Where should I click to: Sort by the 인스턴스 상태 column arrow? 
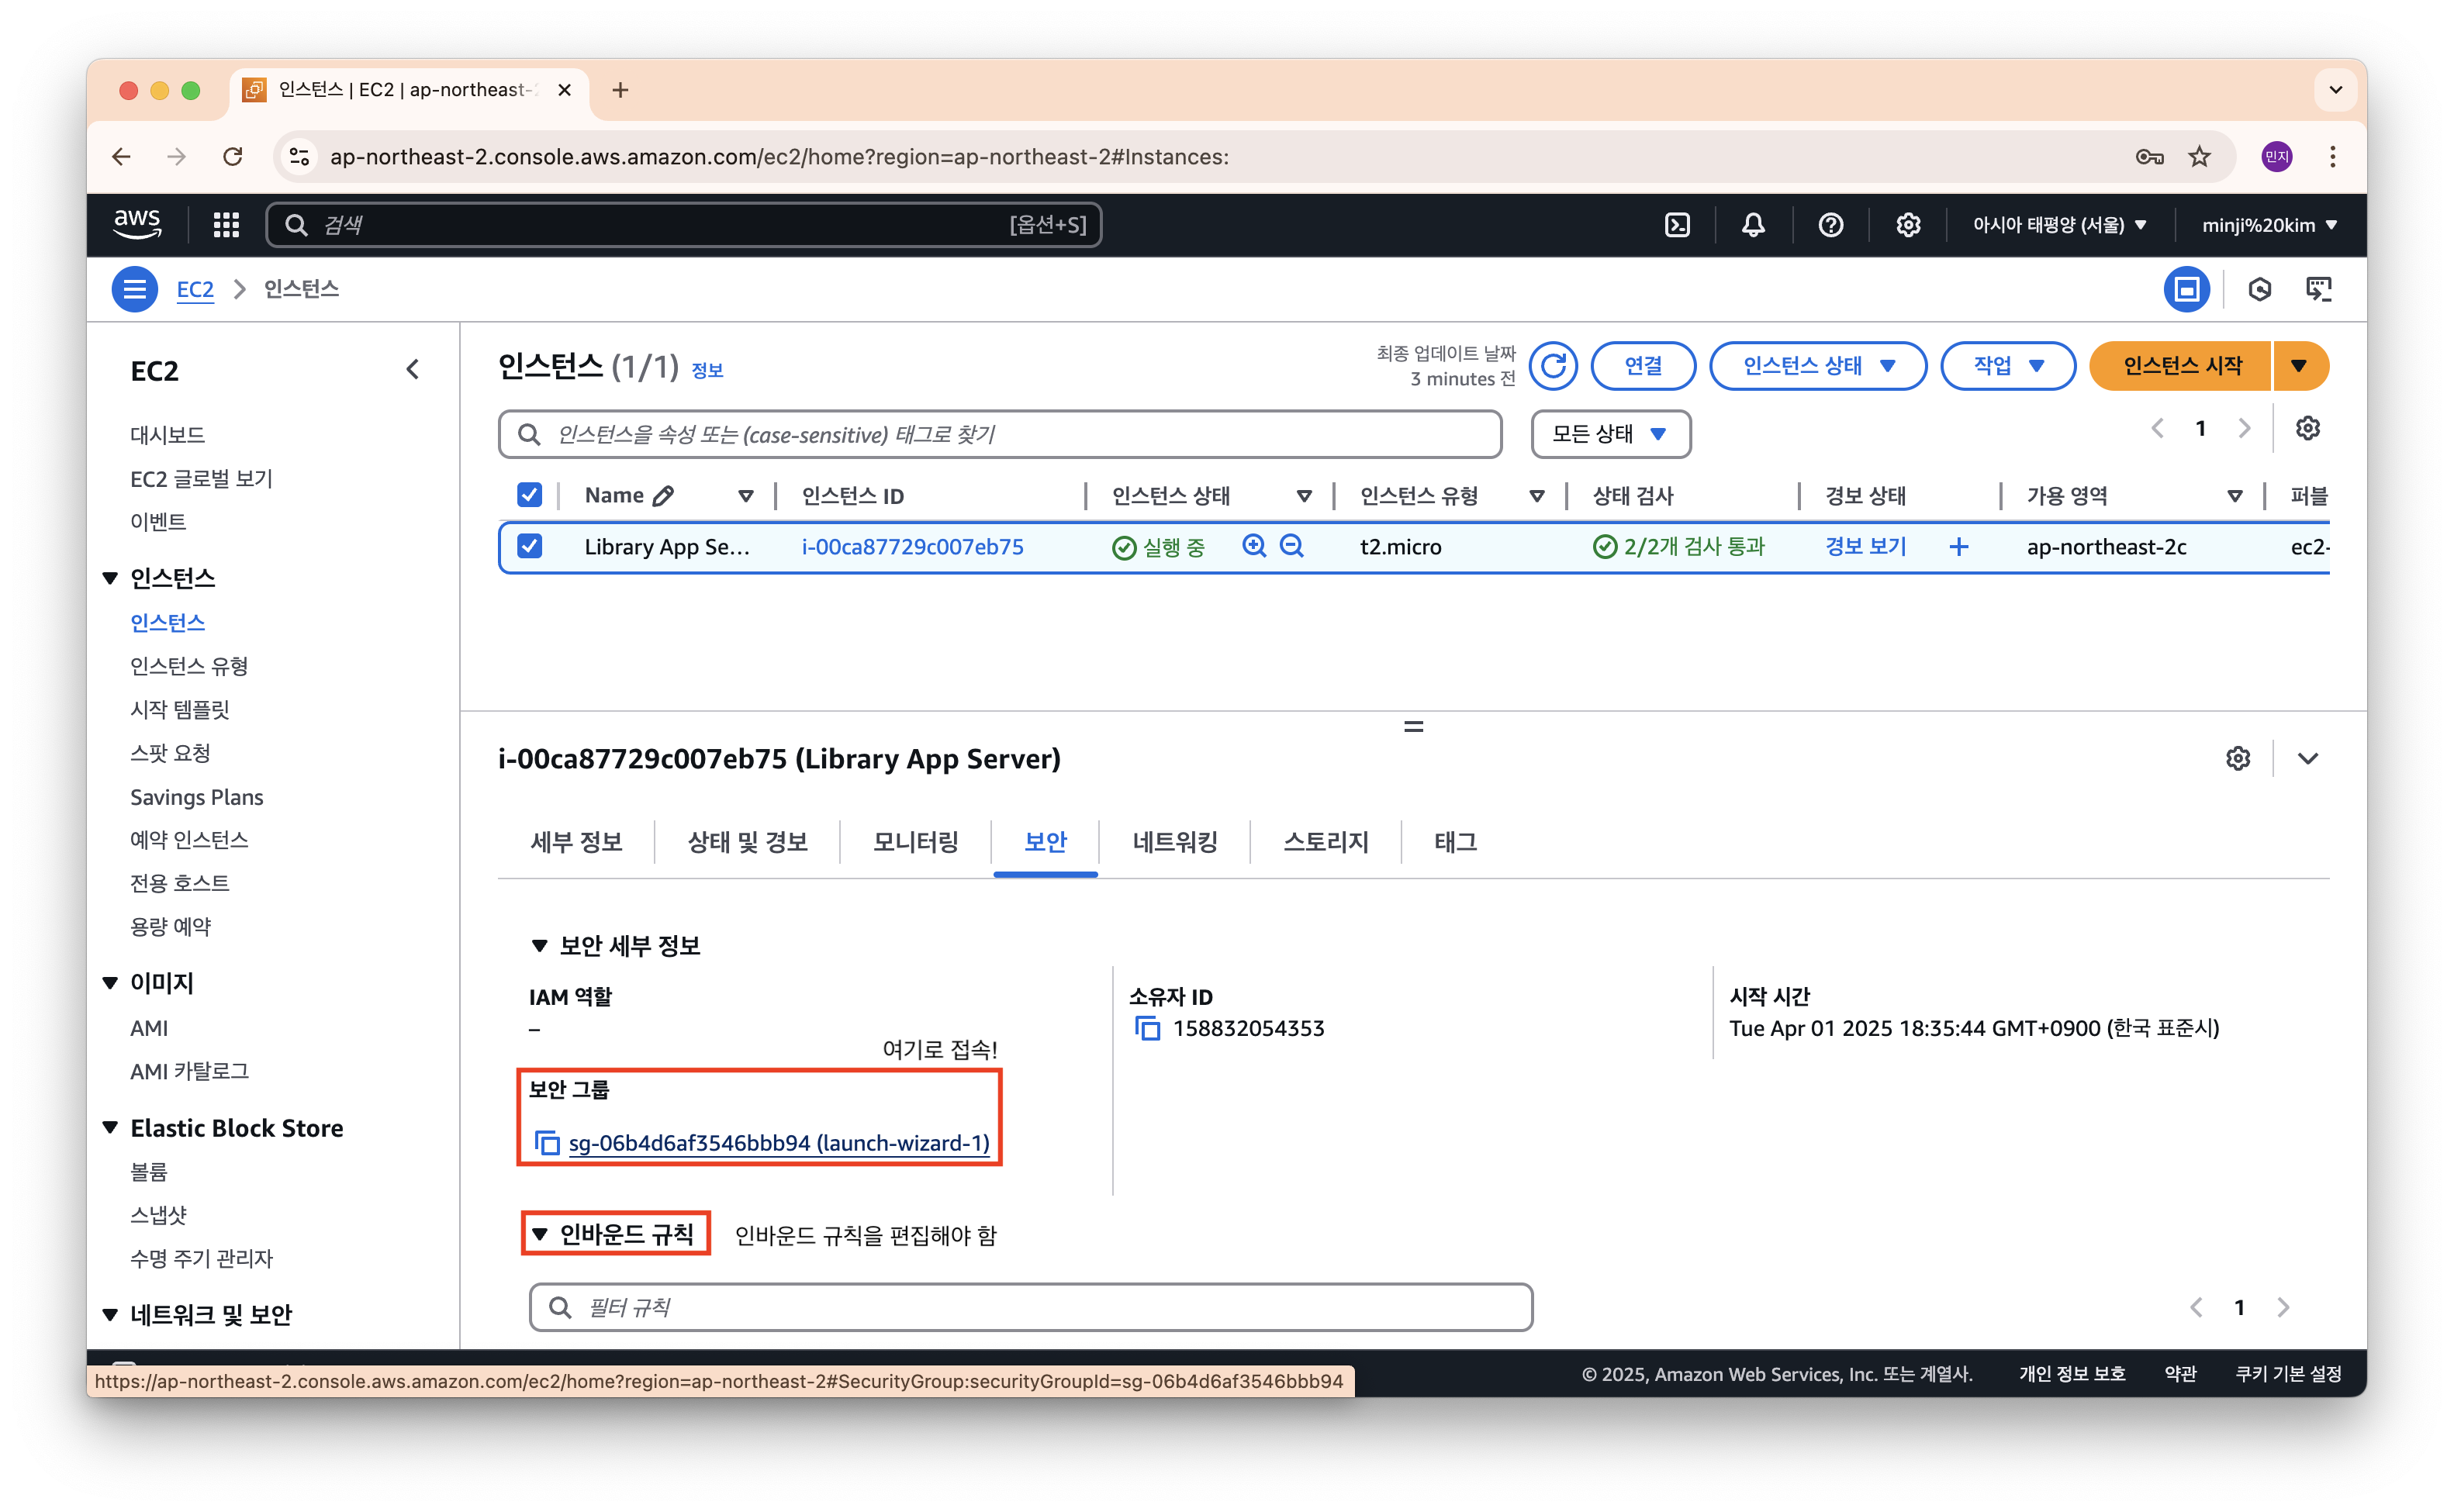point(1304,496)
